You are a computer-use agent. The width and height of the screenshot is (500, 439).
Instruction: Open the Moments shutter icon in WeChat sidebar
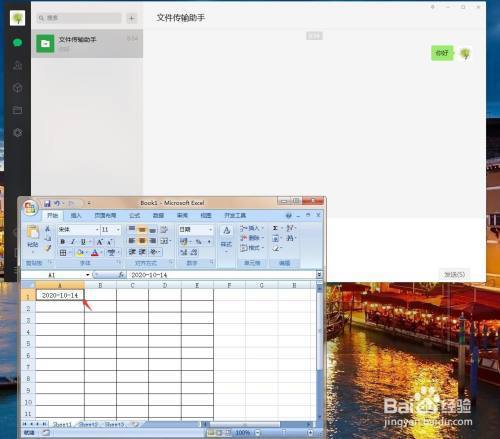pos(17,133)
